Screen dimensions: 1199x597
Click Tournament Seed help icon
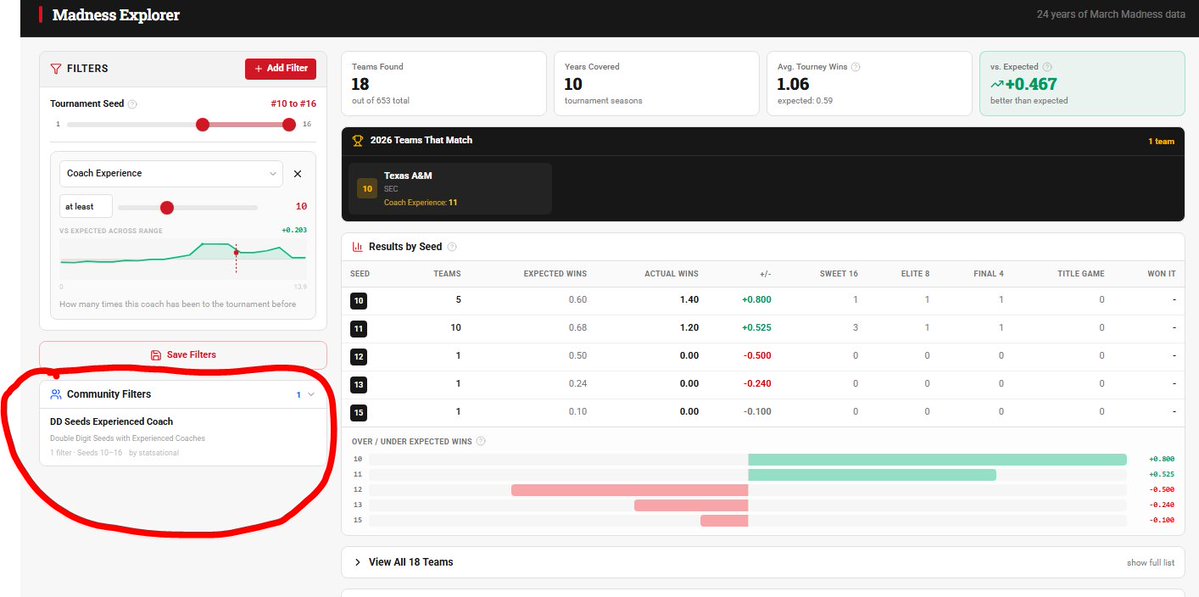(132, 104)
